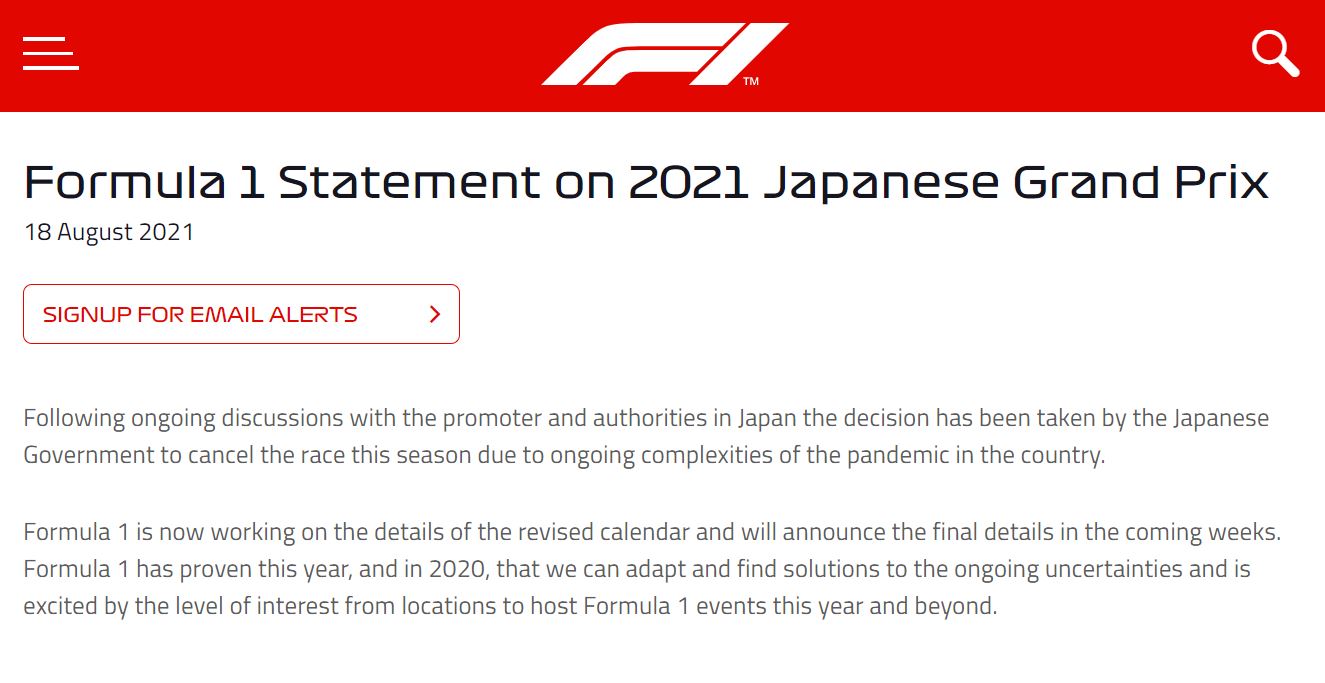
Task: Click the TM trademark symbol beside logo
Action: coord(751,81)
